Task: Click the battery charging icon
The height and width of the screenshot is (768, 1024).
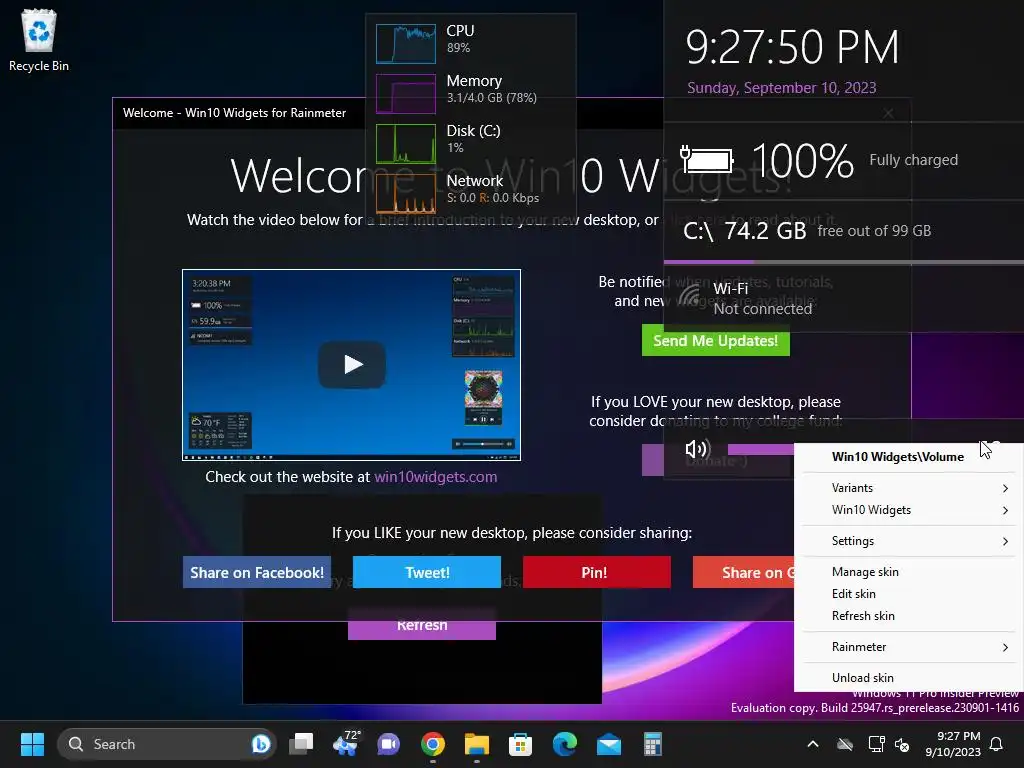Action: pyautogui.click(x=707, y=159)
